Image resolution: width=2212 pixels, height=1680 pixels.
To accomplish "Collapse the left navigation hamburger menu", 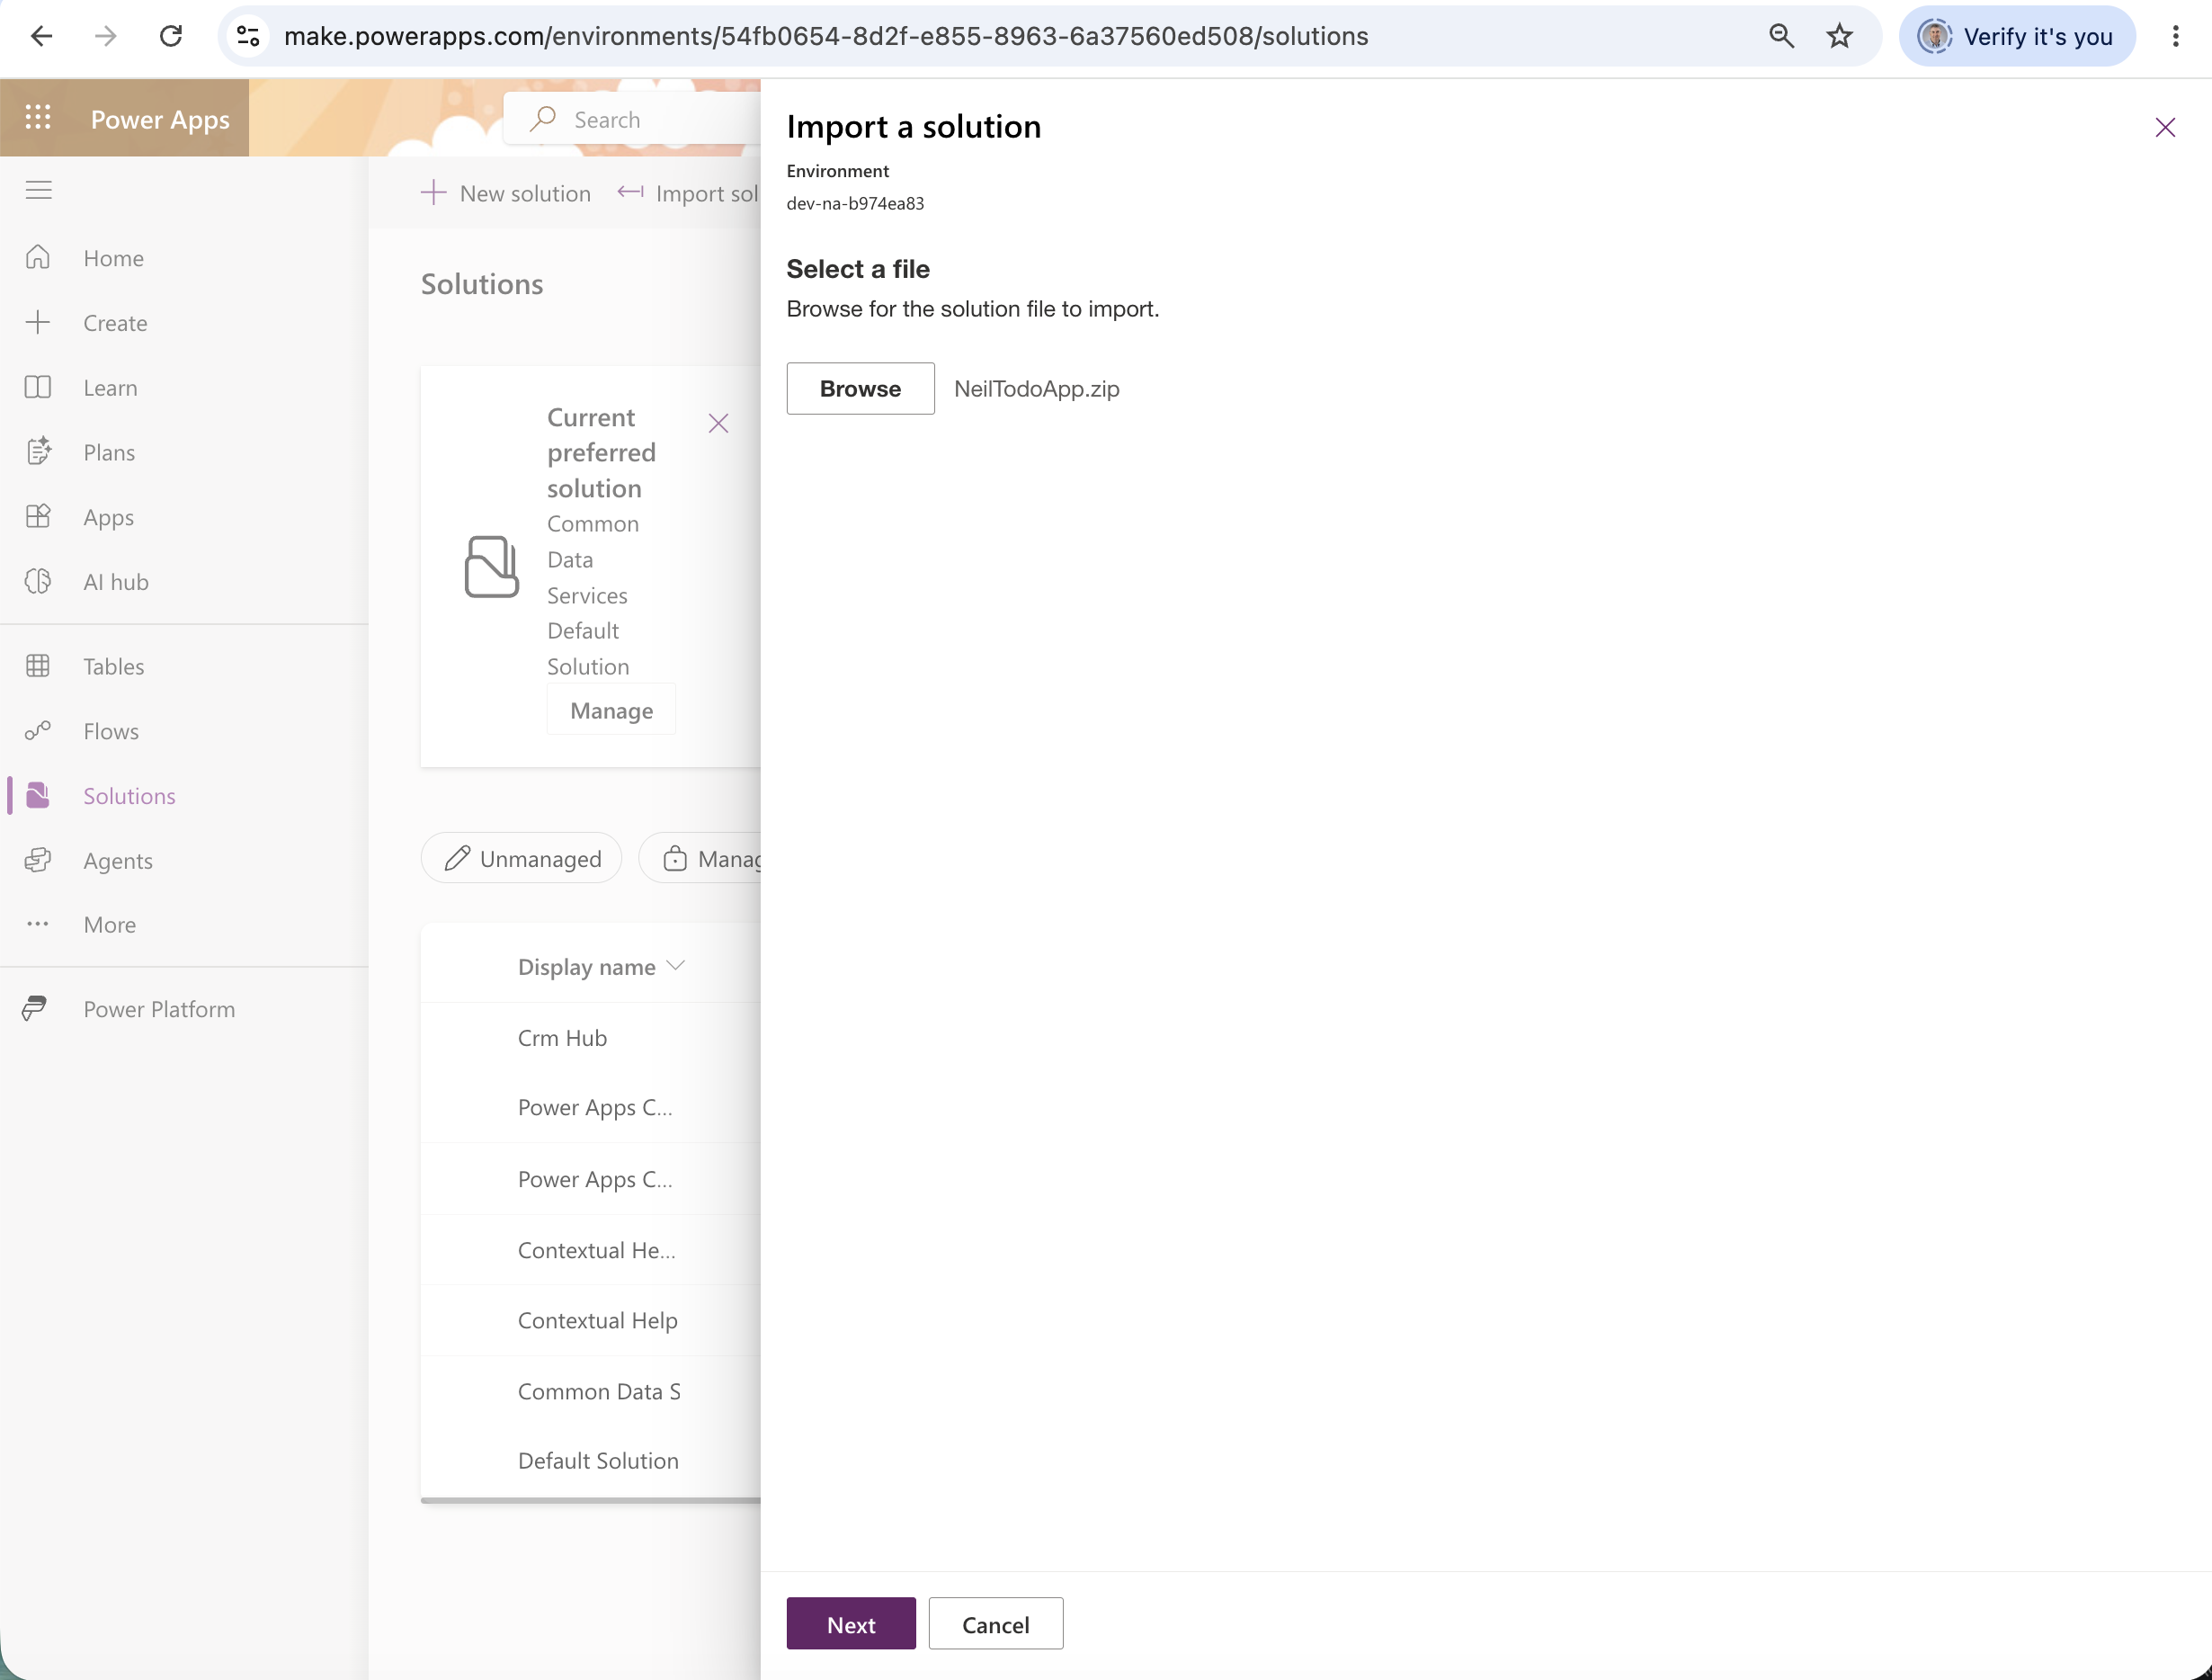I will (38, 190).
